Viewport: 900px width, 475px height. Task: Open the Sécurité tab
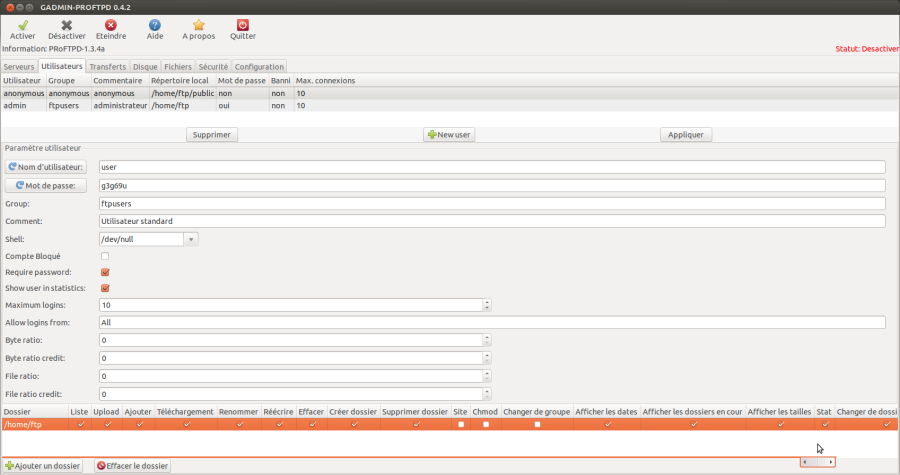[213, 67]
